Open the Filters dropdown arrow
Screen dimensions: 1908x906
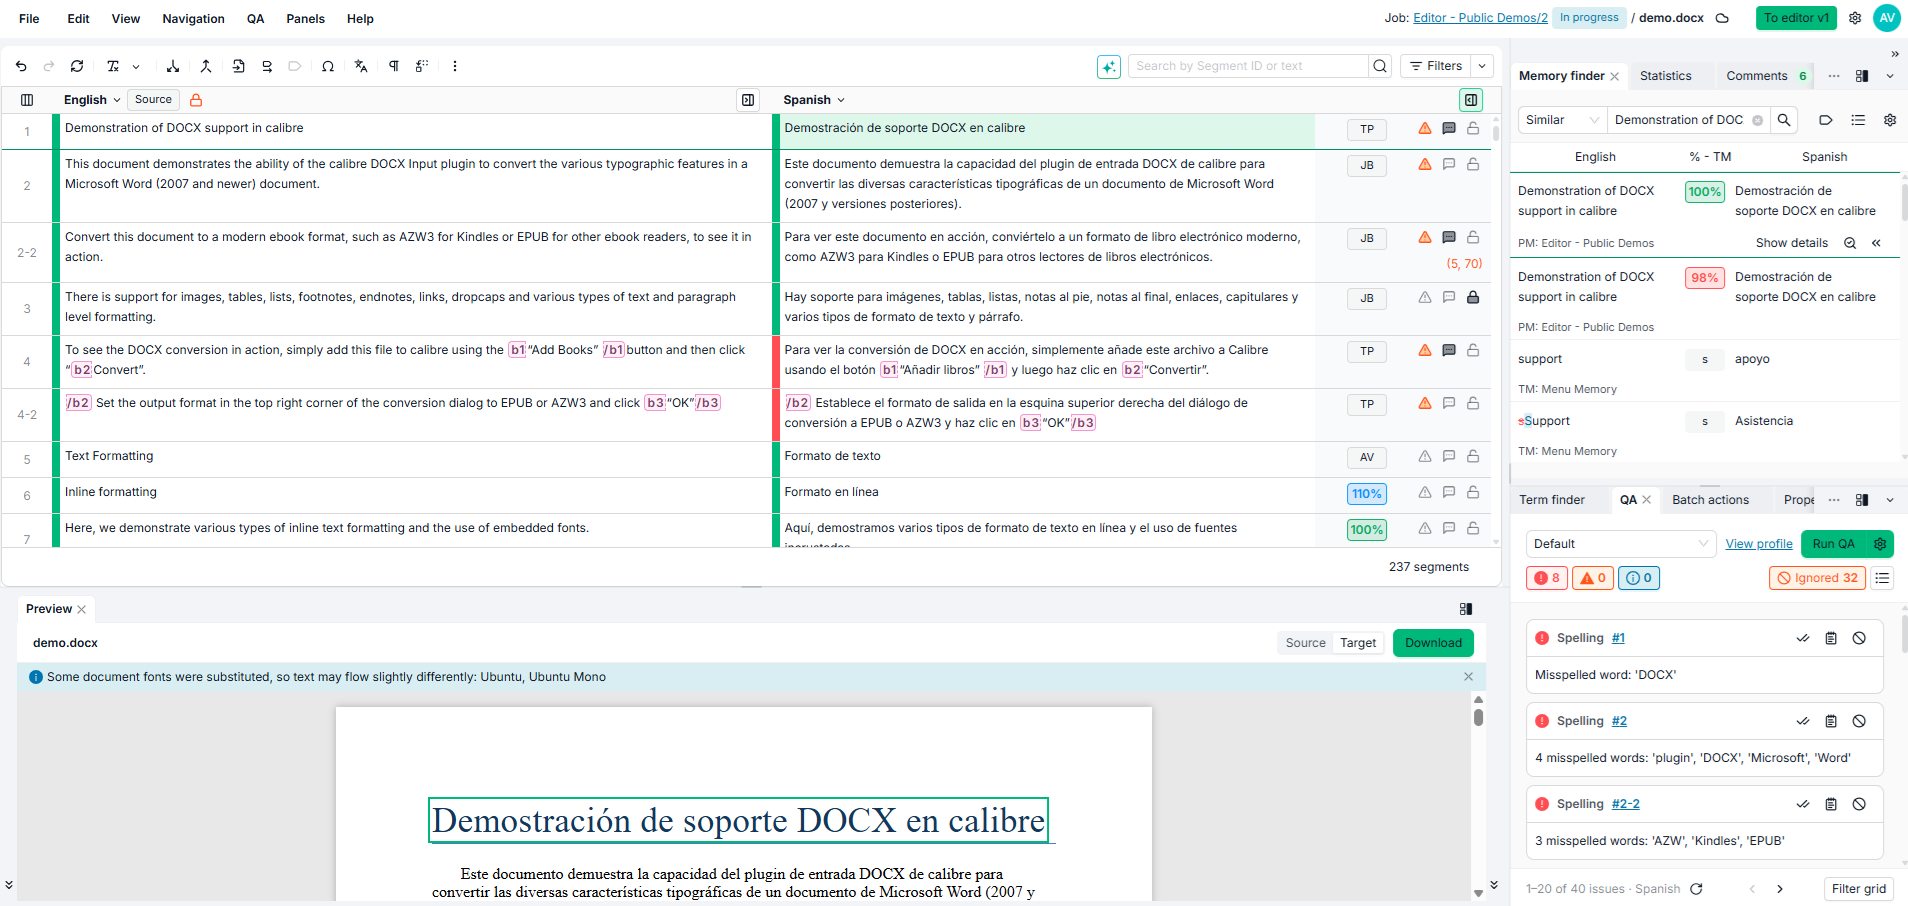[1483, 66]
